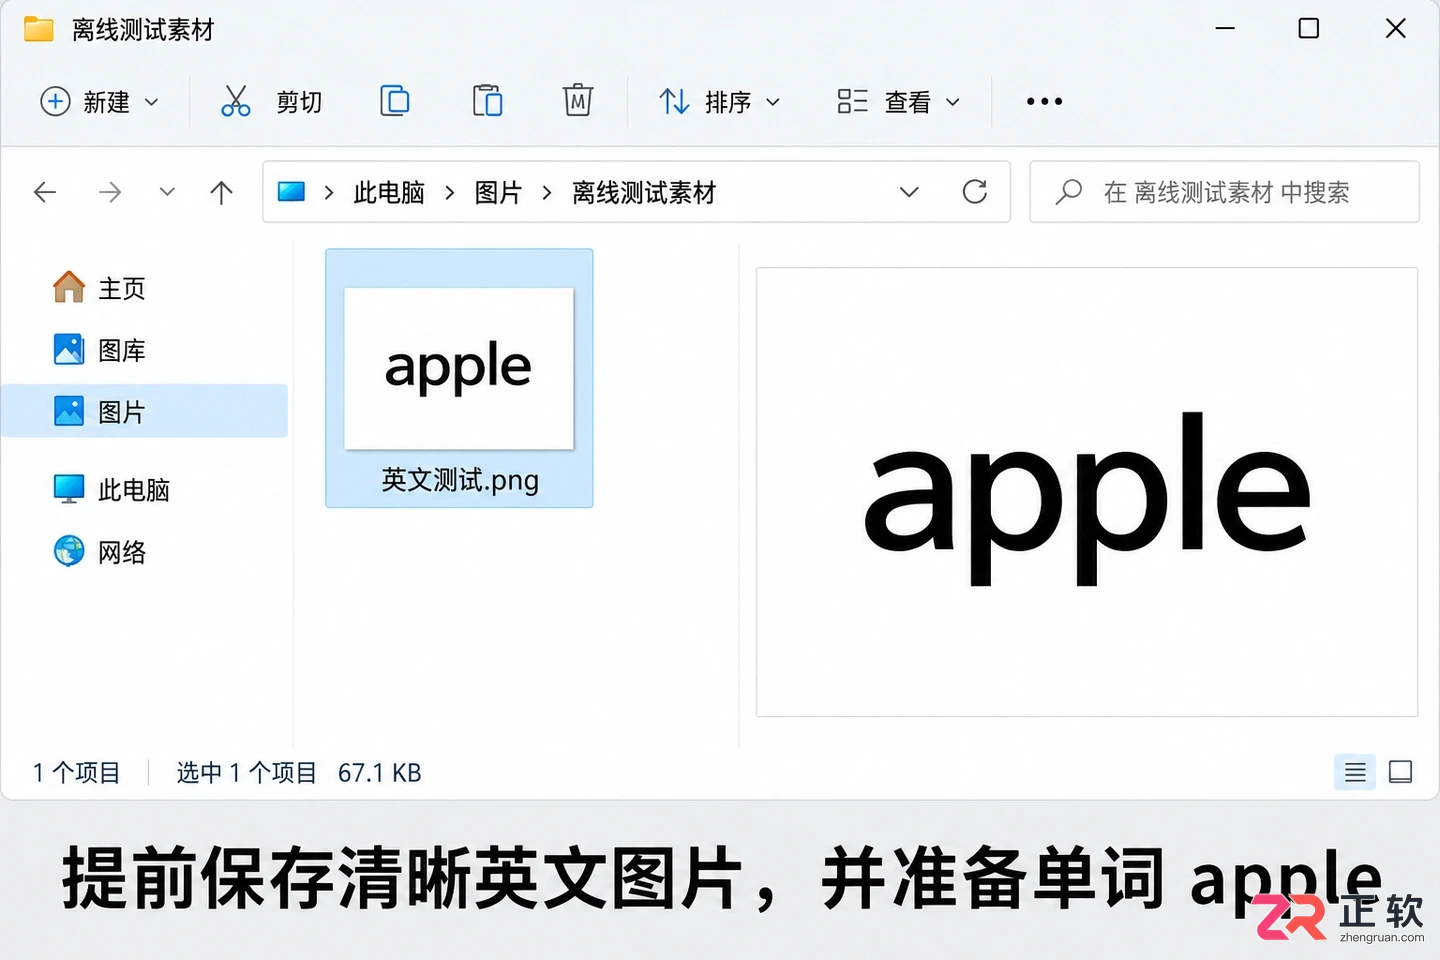Expand recent locations chevron near navigation arrows
The height and width of the screenshot is (960, 1440).
[167, 192]
